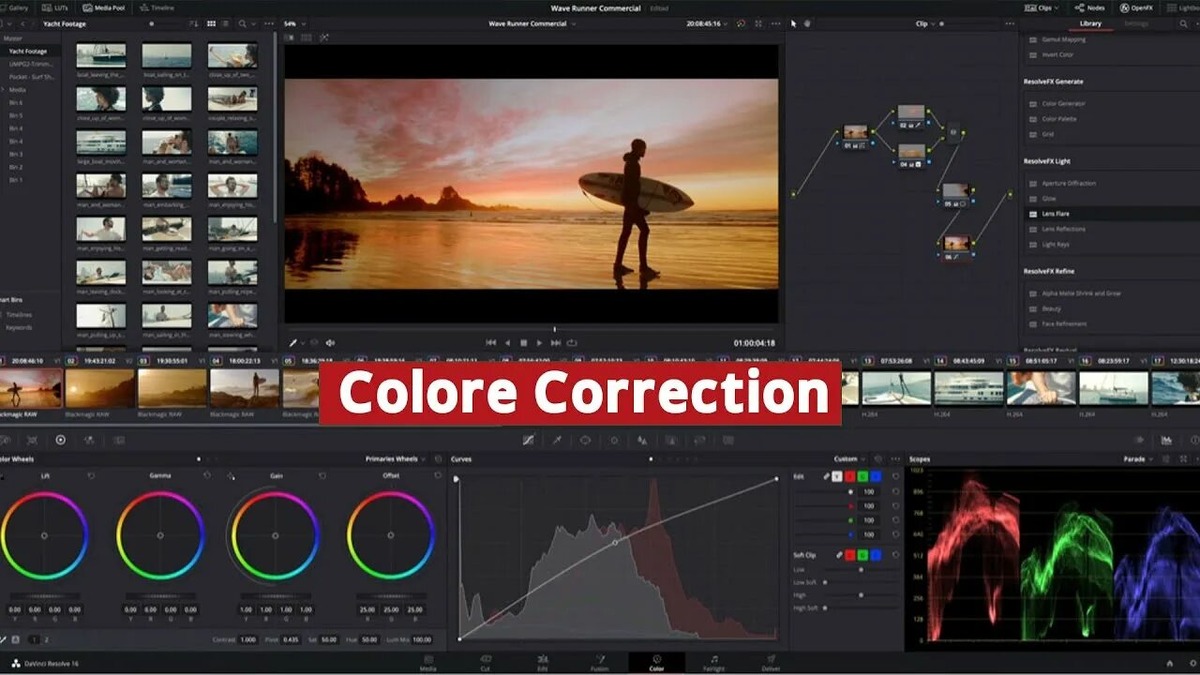Switch to the Library tab
1200x675 pixels.
pyautogui.click(x=1091, y=23)
